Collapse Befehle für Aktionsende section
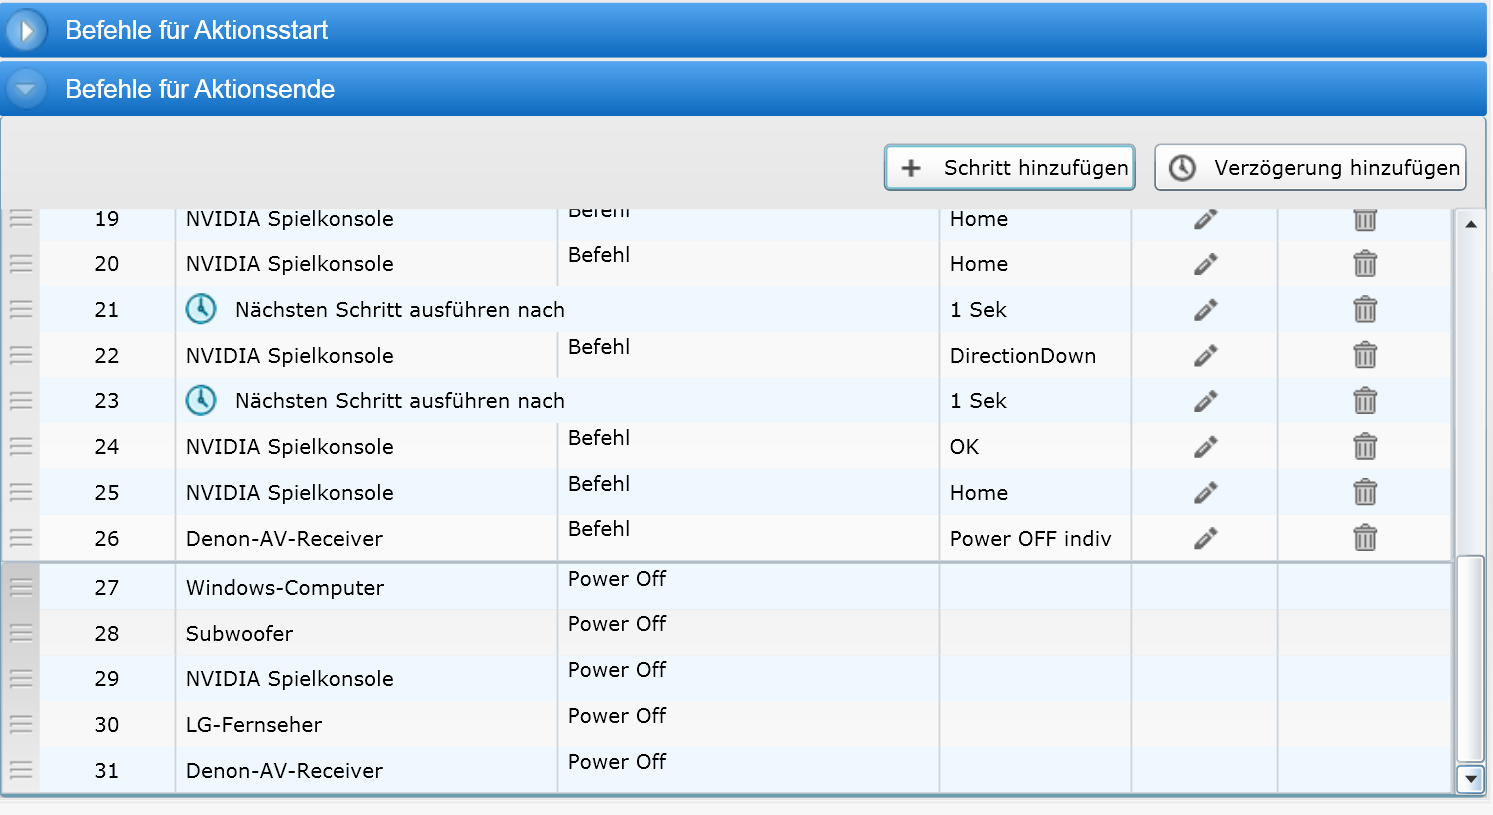The image size is (1493, 815). click(x=26, y=89)
